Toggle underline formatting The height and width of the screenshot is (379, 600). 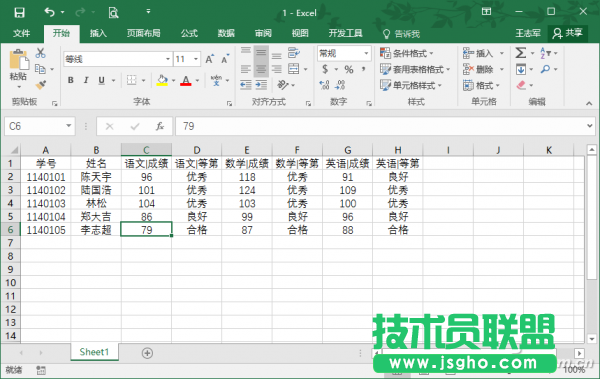tap(101, 80)
